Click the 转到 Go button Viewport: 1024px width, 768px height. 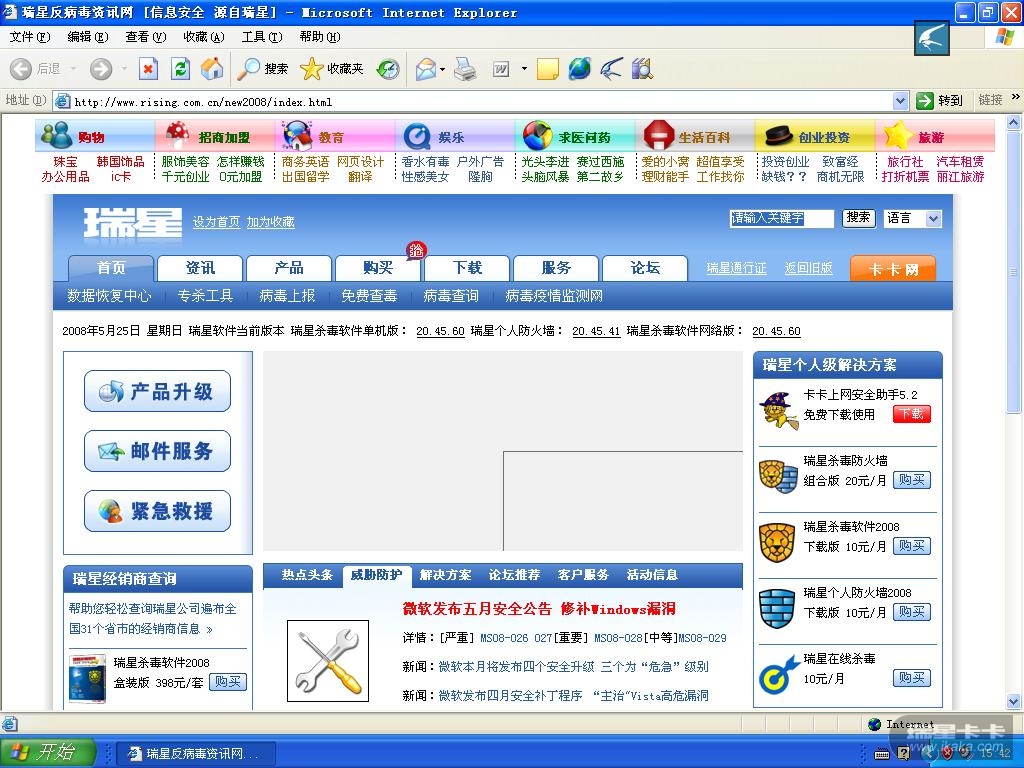[940, 101]
